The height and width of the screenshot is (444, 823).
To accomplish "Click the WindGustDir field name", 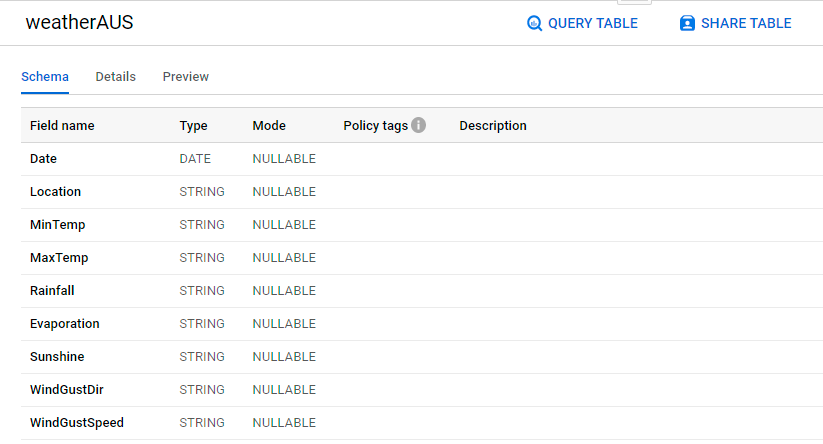I will pyautogui.click(x=66, y=390).
